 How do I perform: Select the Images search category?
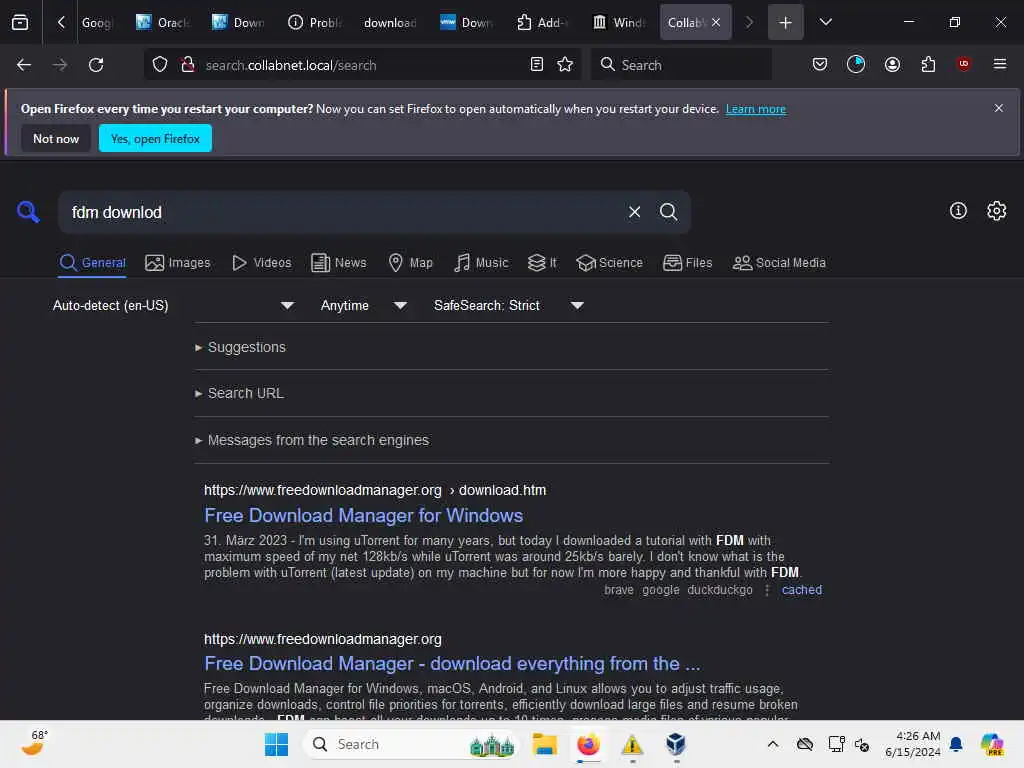click(178, 263)
